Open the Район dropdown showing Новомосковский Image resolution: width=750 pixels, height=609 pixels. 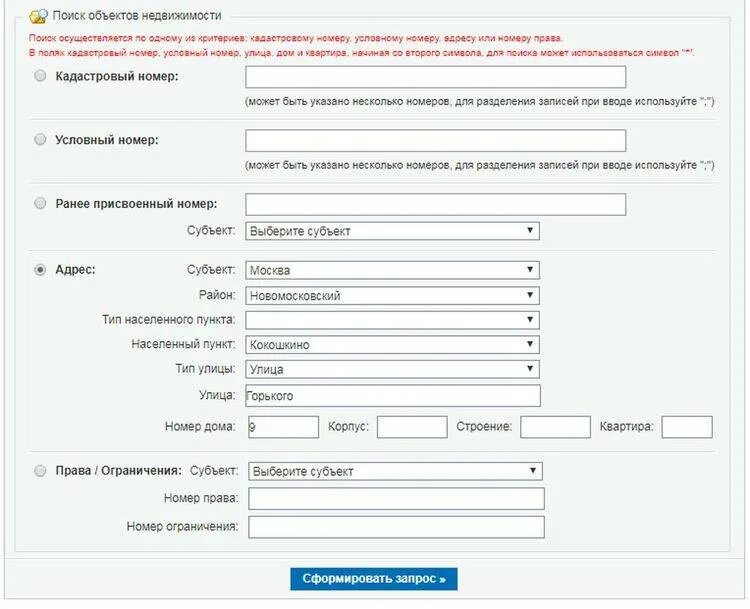point(392,295)
